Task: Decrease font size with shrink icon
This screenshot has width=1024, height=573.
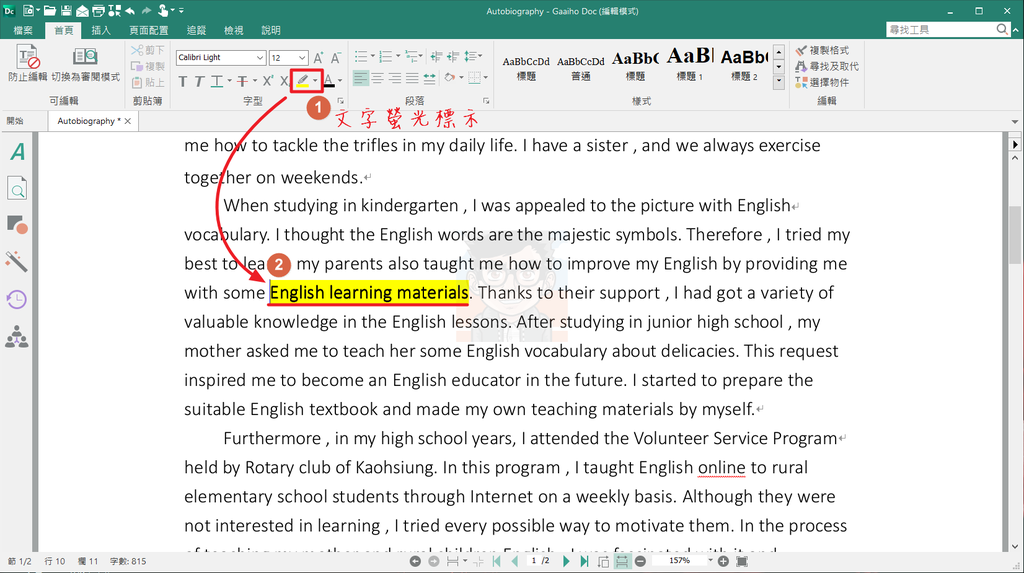Action: (x=335, y=57)
